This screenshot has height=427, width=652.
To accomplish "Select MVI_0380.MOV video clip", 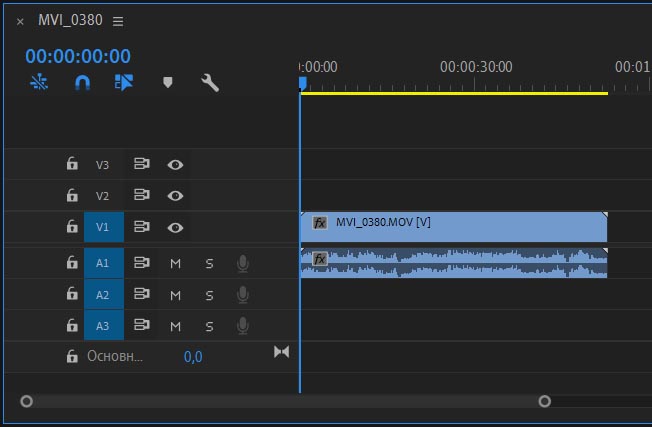I will (x=454, y=227).
